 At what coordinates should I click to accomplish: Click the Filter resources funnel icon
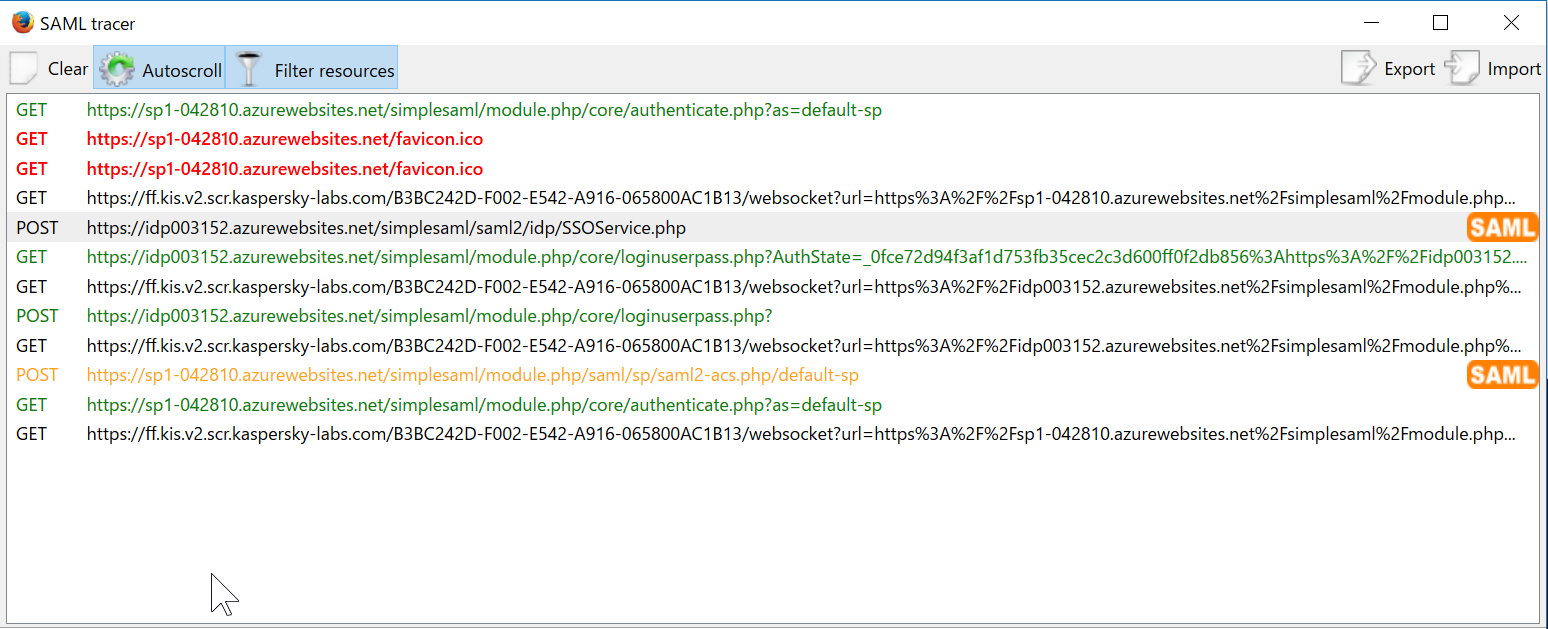click(247, 69)
